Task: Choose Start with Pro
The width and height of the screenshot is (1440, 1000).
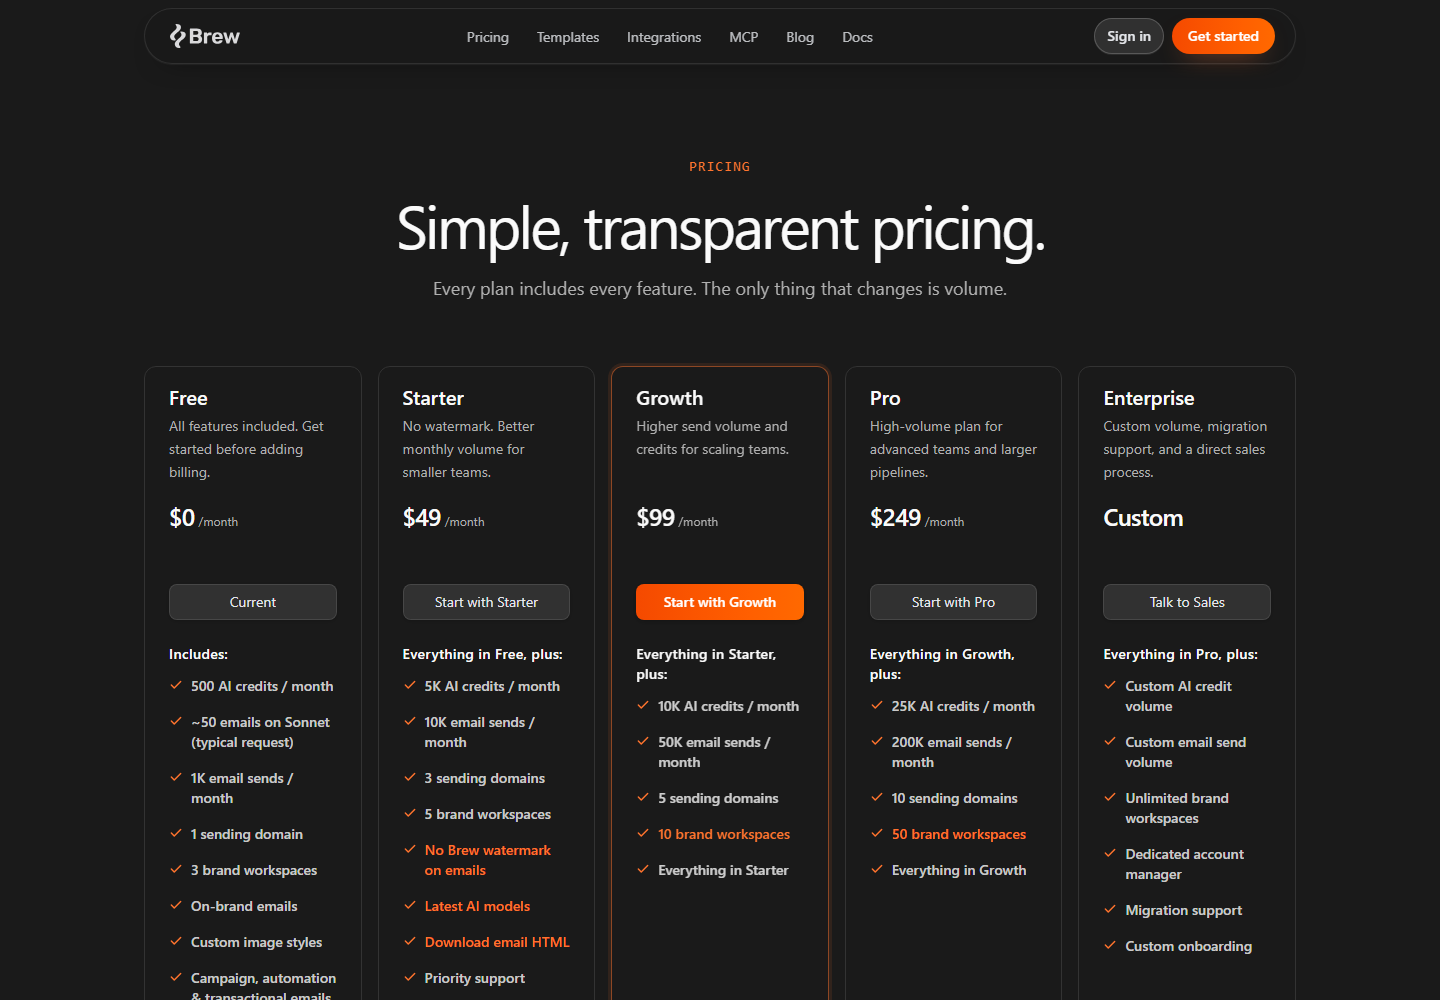Action: (953, 602)
